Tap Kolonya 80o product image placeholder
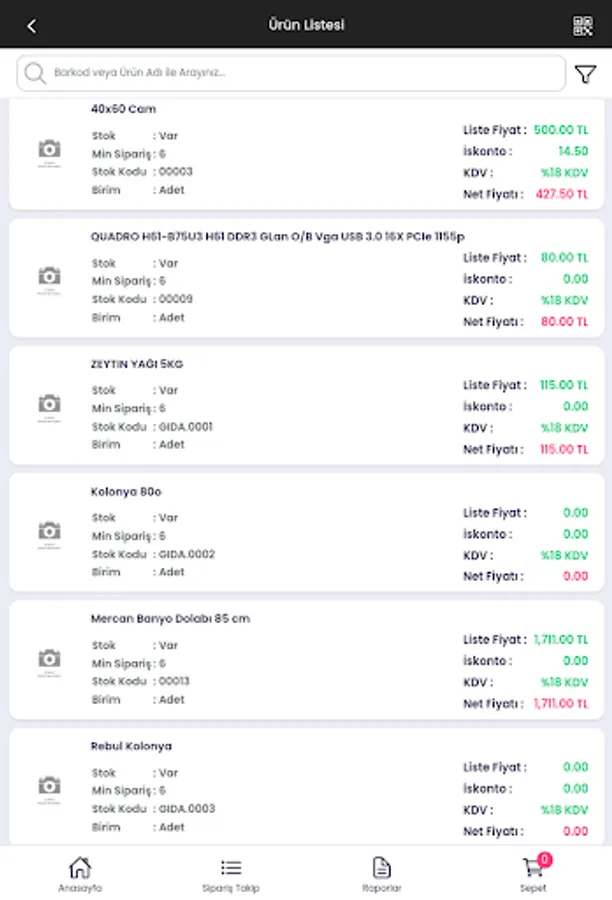The height and width of the screenshot is (900, 612). 49,531
